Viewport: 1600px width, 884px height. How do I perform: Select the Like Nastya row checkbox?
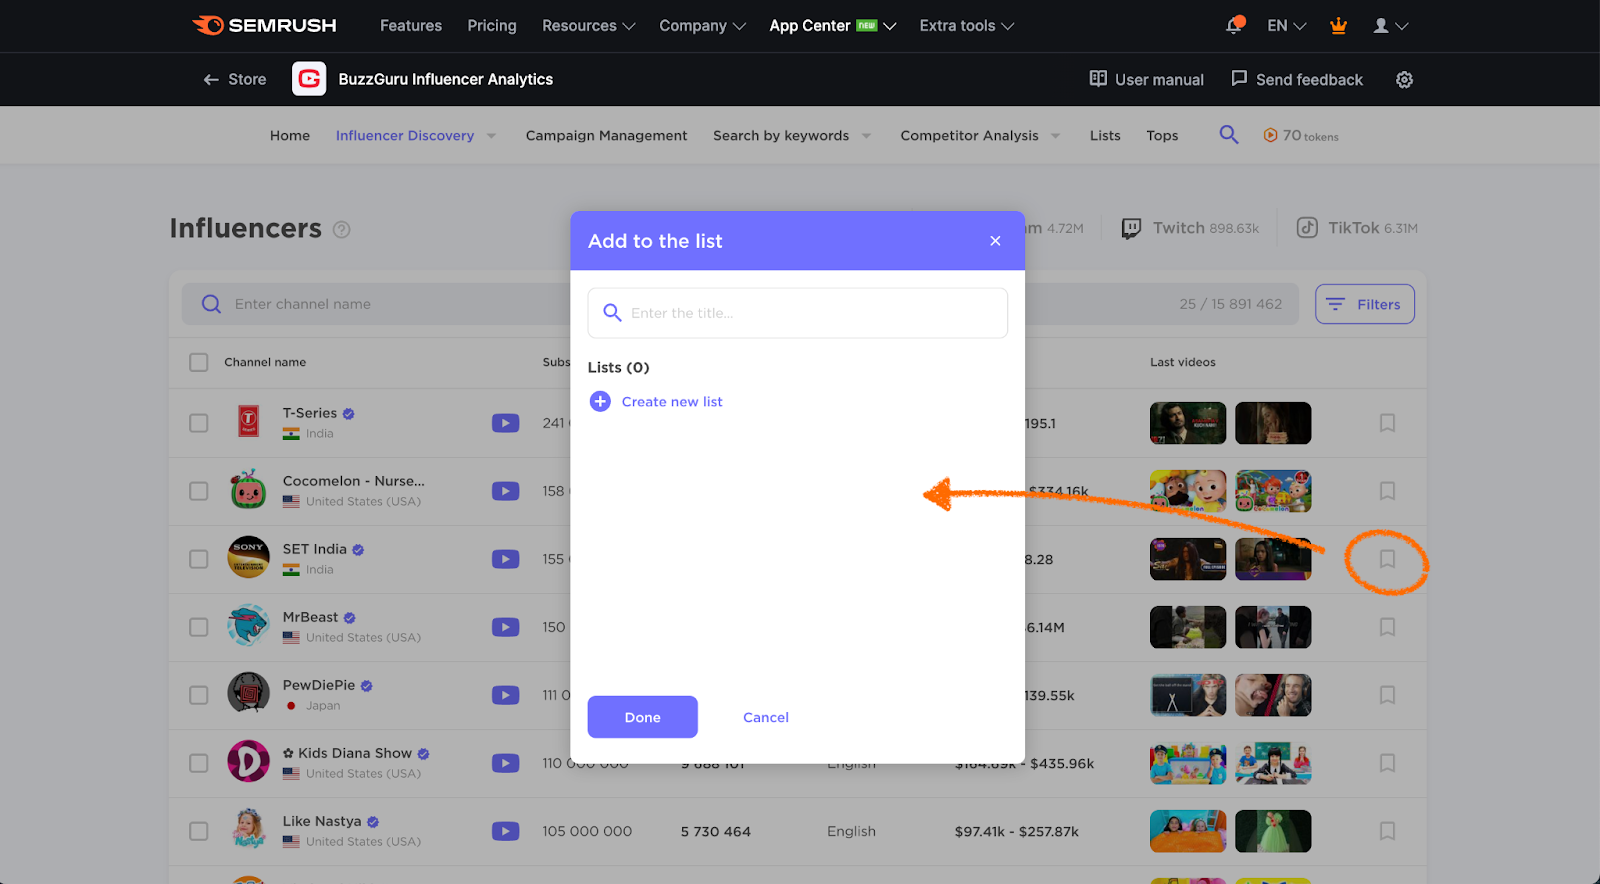(199, 831)
